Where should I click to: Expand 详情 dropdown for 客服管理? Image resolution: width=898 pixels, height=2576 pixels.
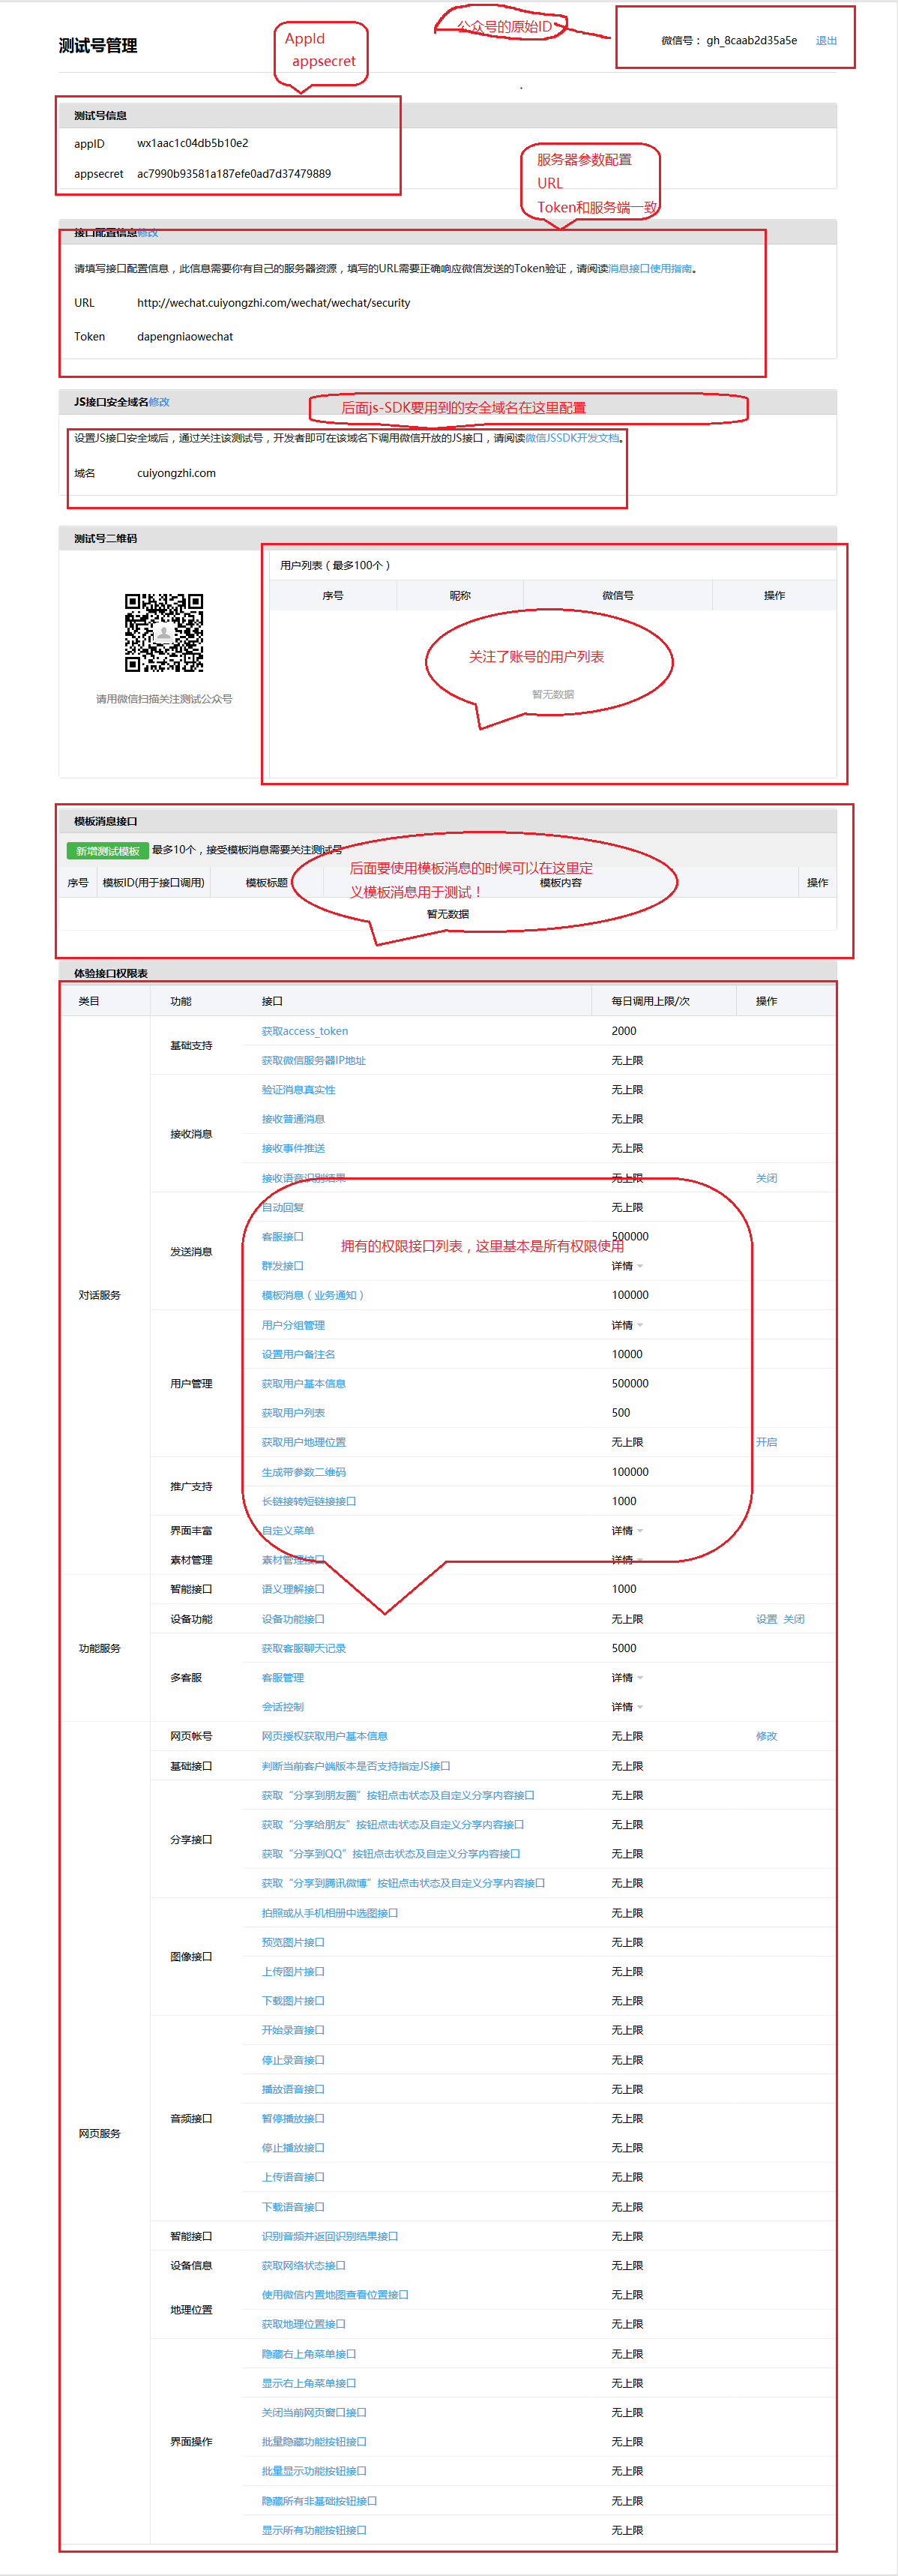[x=626, y=1678]
